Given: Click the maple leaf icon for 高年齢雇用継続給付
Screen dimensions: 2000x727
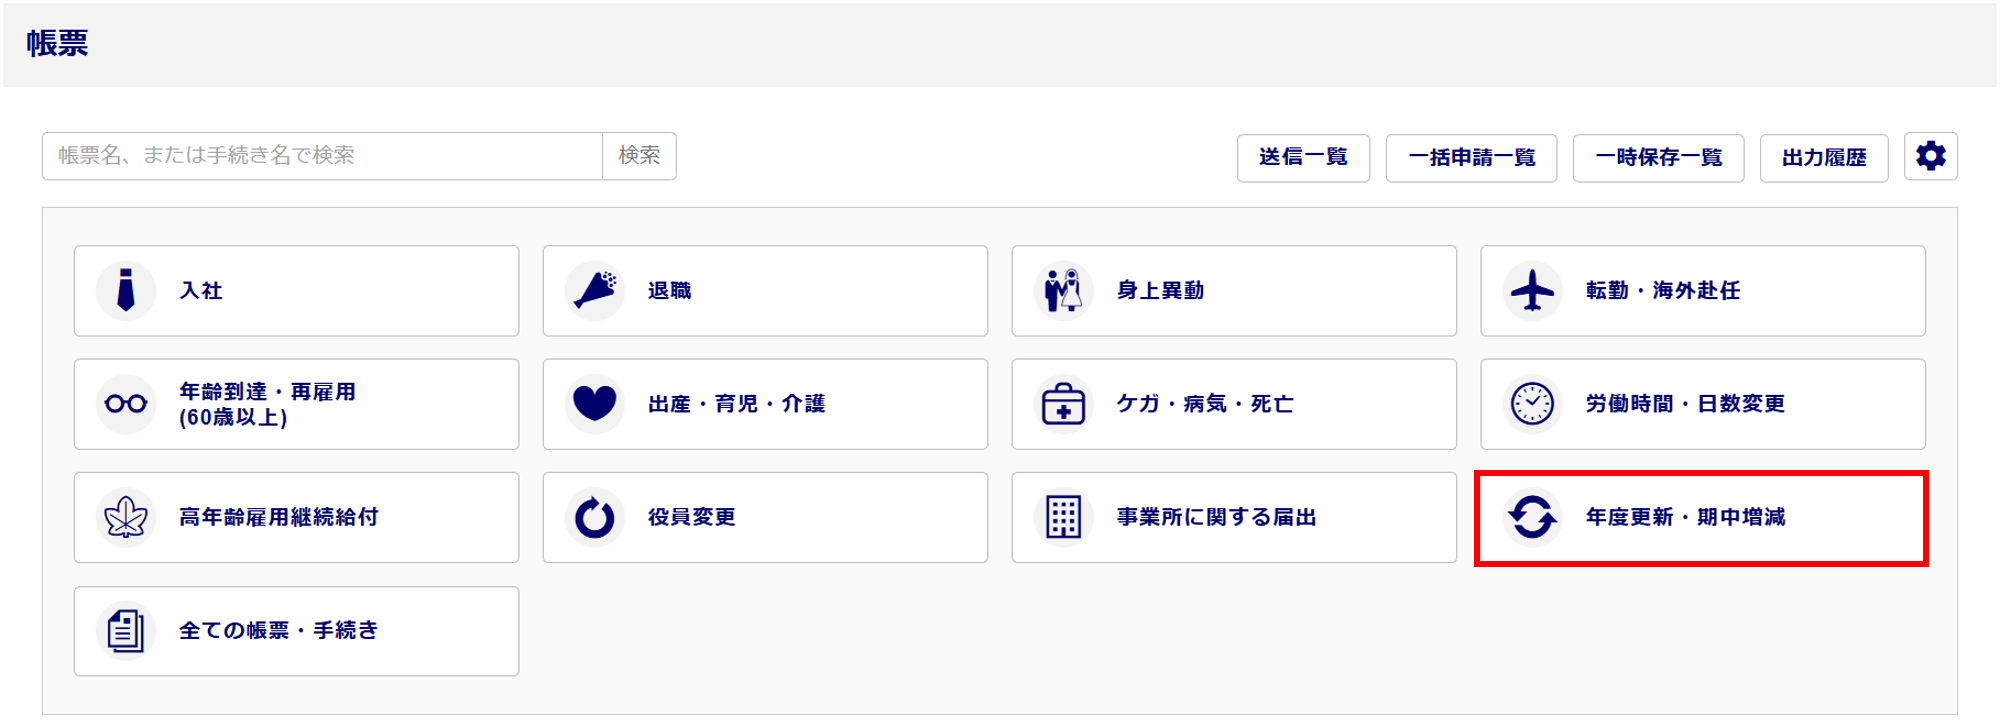Looking at the screenshot, I should pos(126,517).
